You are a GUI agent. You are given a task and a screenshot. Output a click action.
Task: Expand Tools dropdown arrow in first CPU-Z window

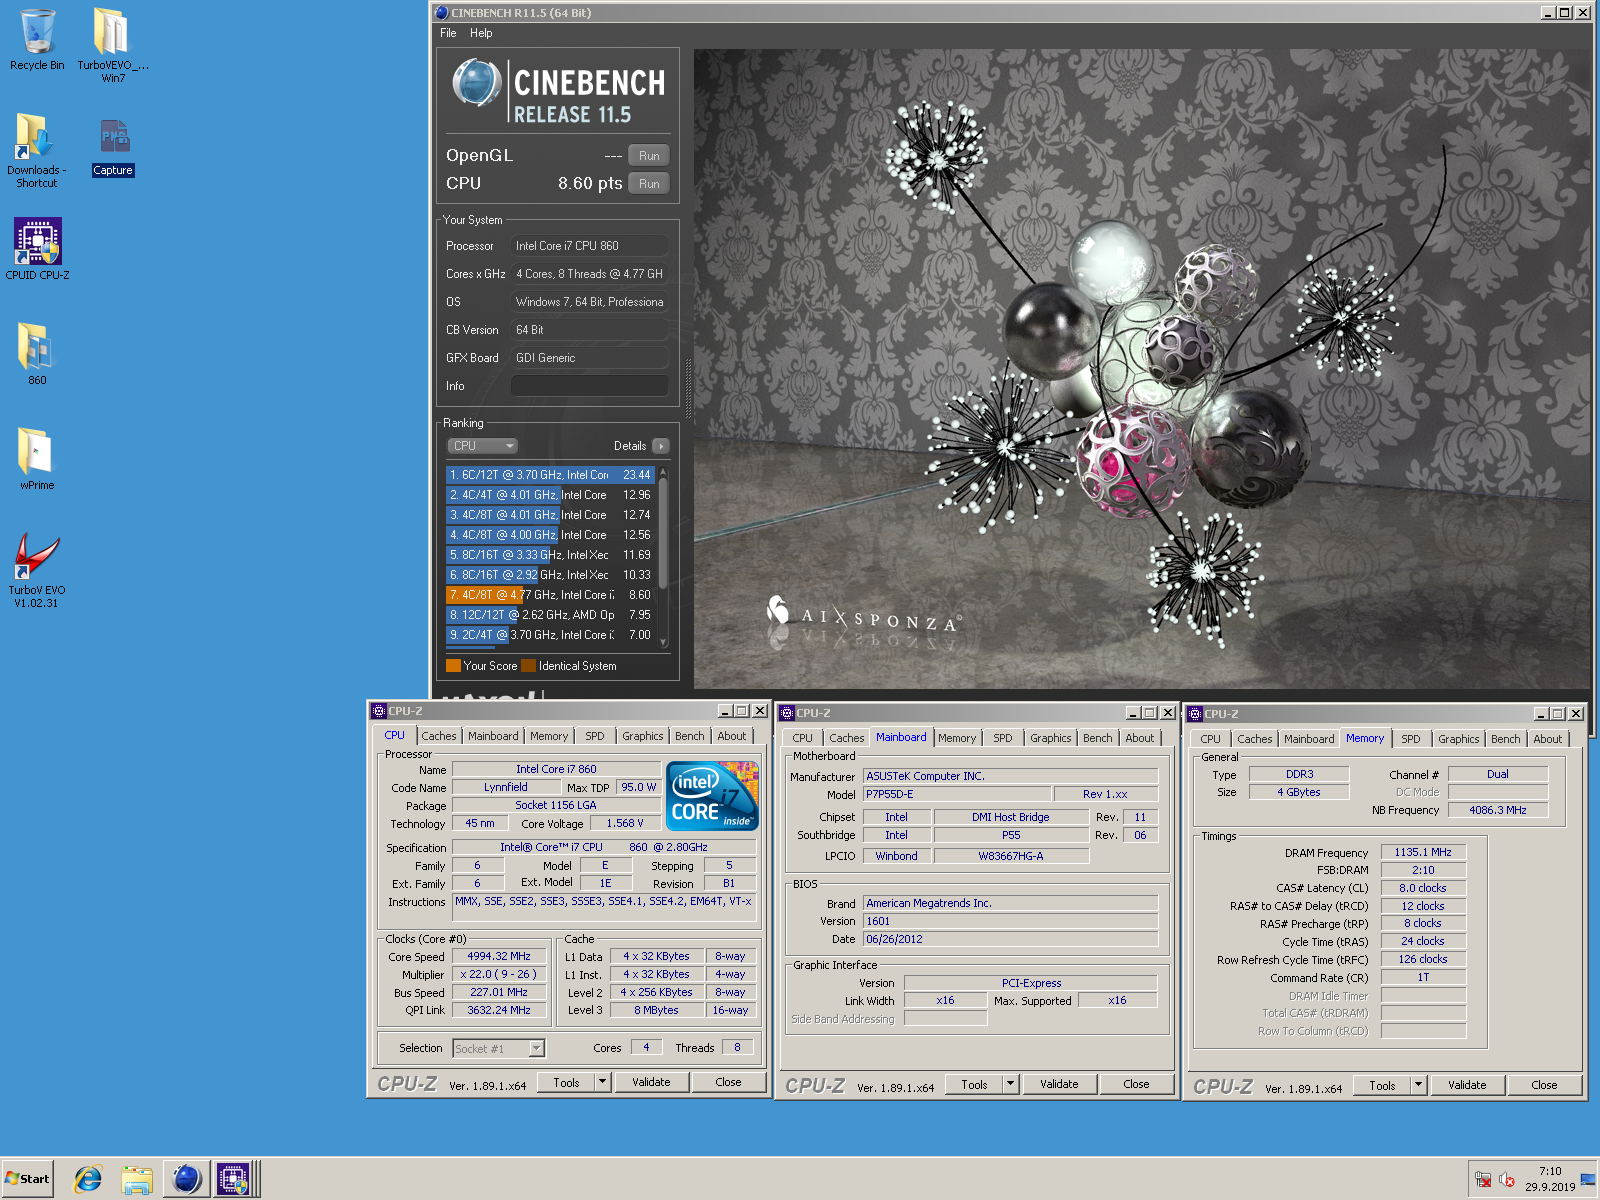click(602, 1083)
